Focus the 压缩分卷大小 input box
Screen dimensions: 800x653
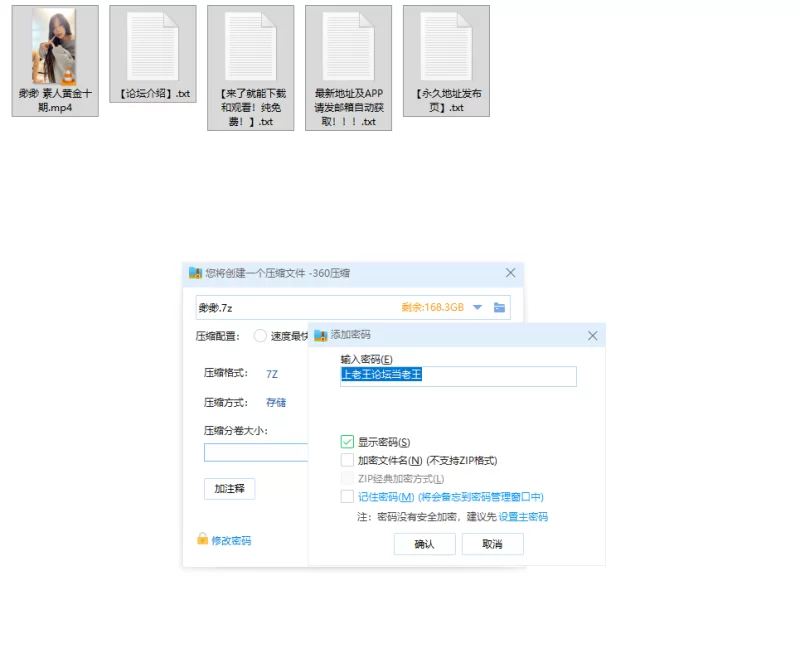pyautogui.click(x=256, y=453)
